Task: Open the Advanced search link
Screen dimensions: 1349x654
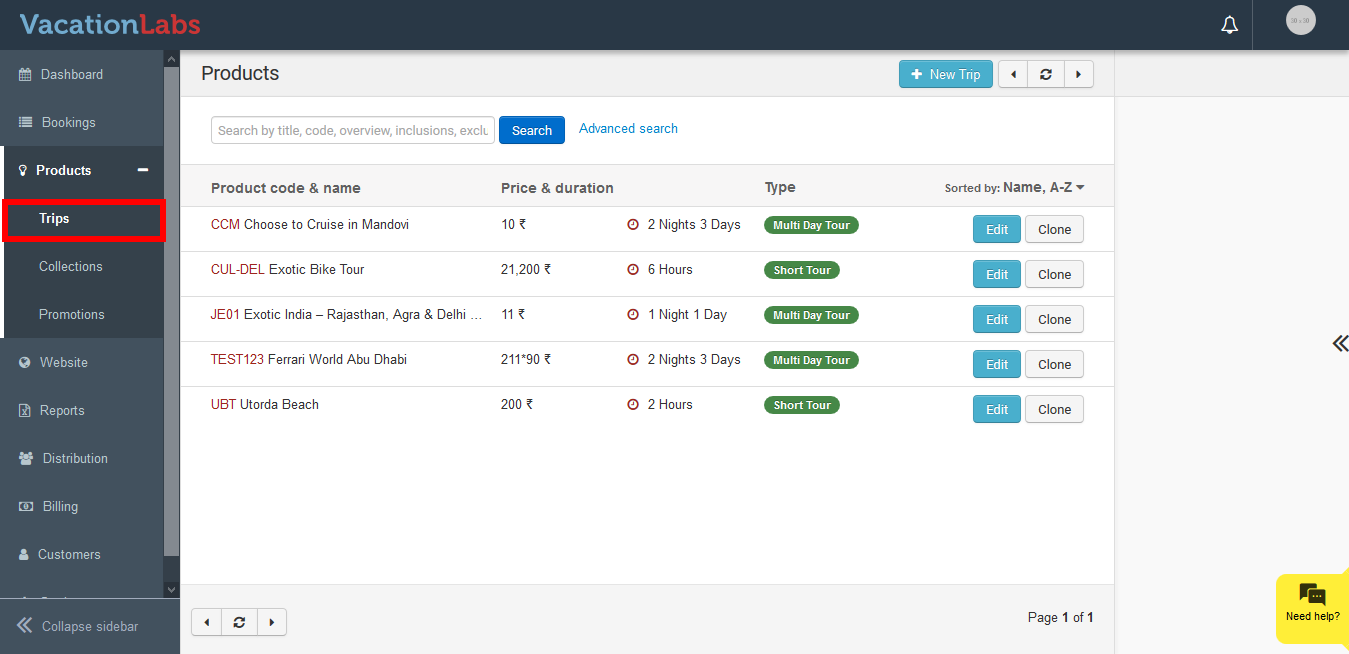Action: [x=628, y=128]
